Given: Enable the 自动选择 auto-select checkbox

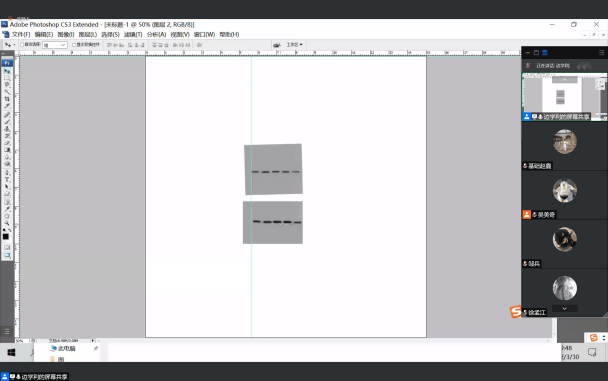Looking at the screenshot, I should pos(22,45).
